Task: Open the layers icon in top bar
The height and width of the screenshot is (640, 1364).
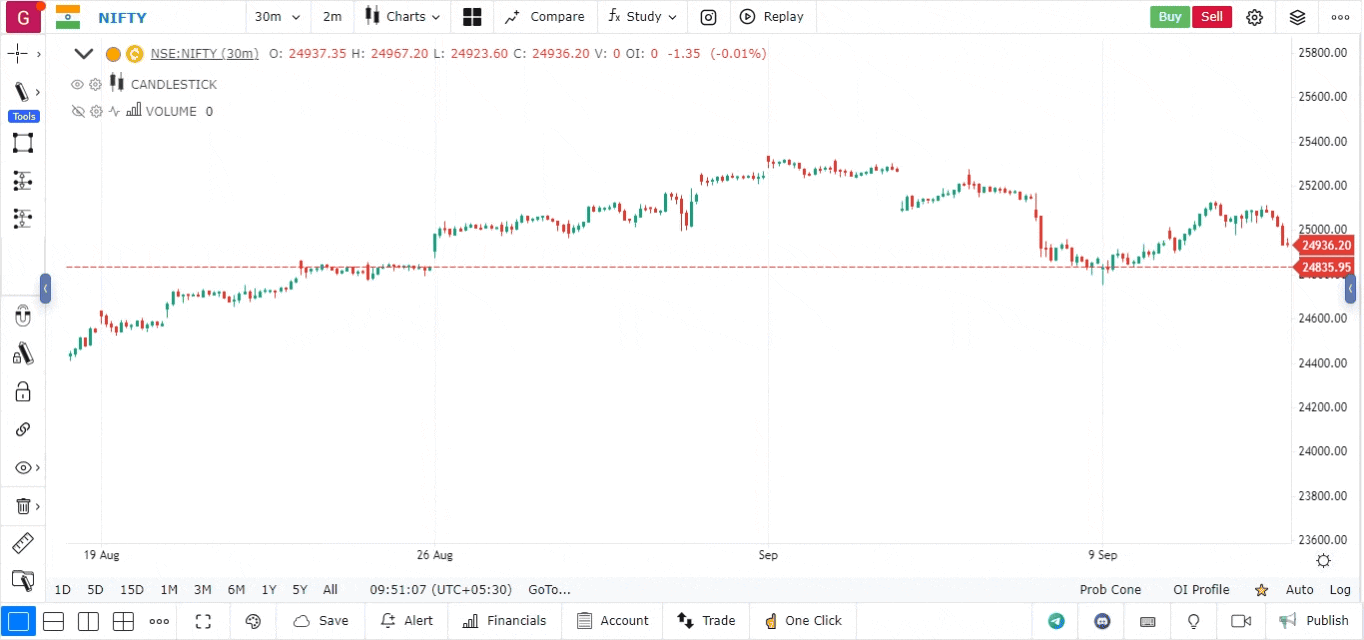Action: tap(1297, 17)
